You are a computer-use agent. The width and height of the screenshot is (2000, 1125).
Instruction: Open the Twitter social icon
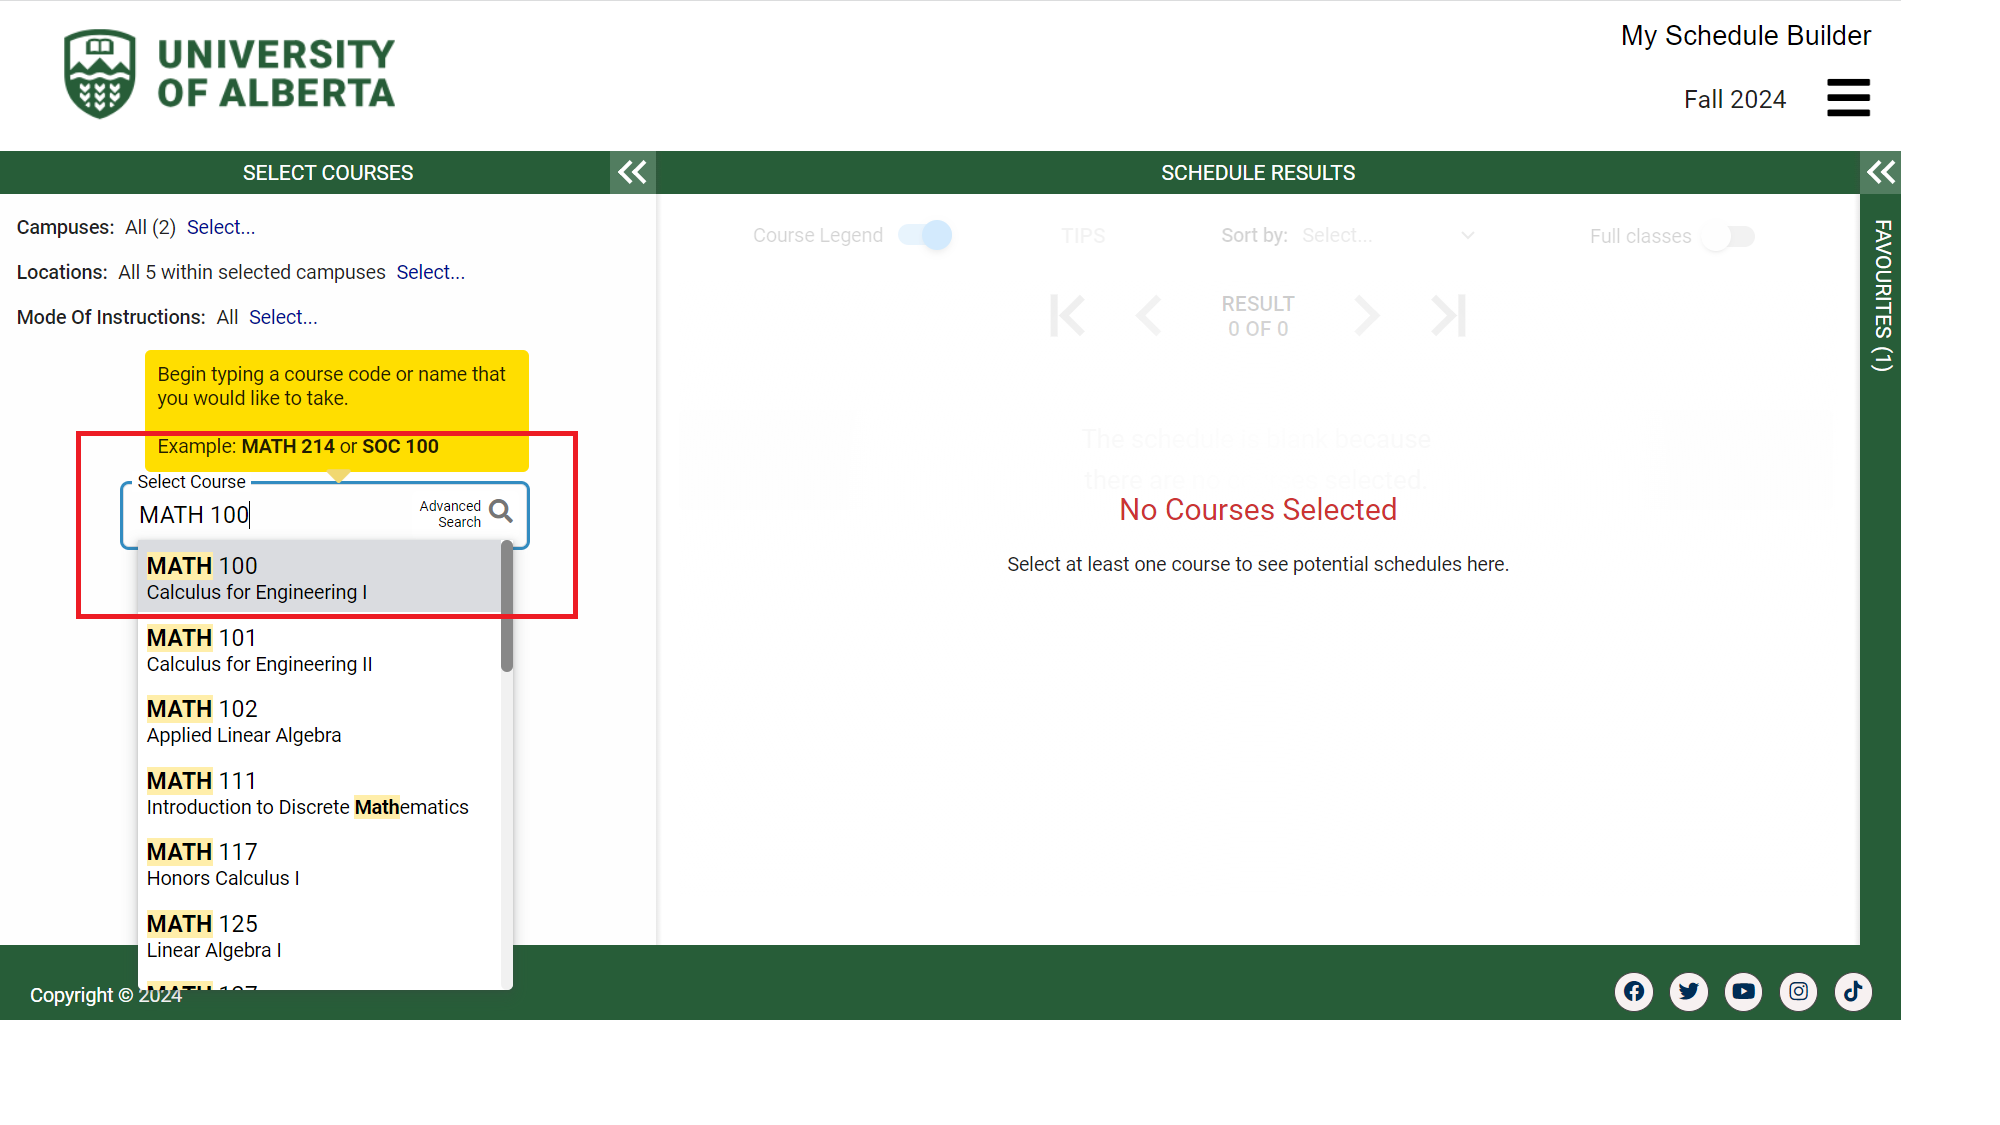pos(1688,991)
